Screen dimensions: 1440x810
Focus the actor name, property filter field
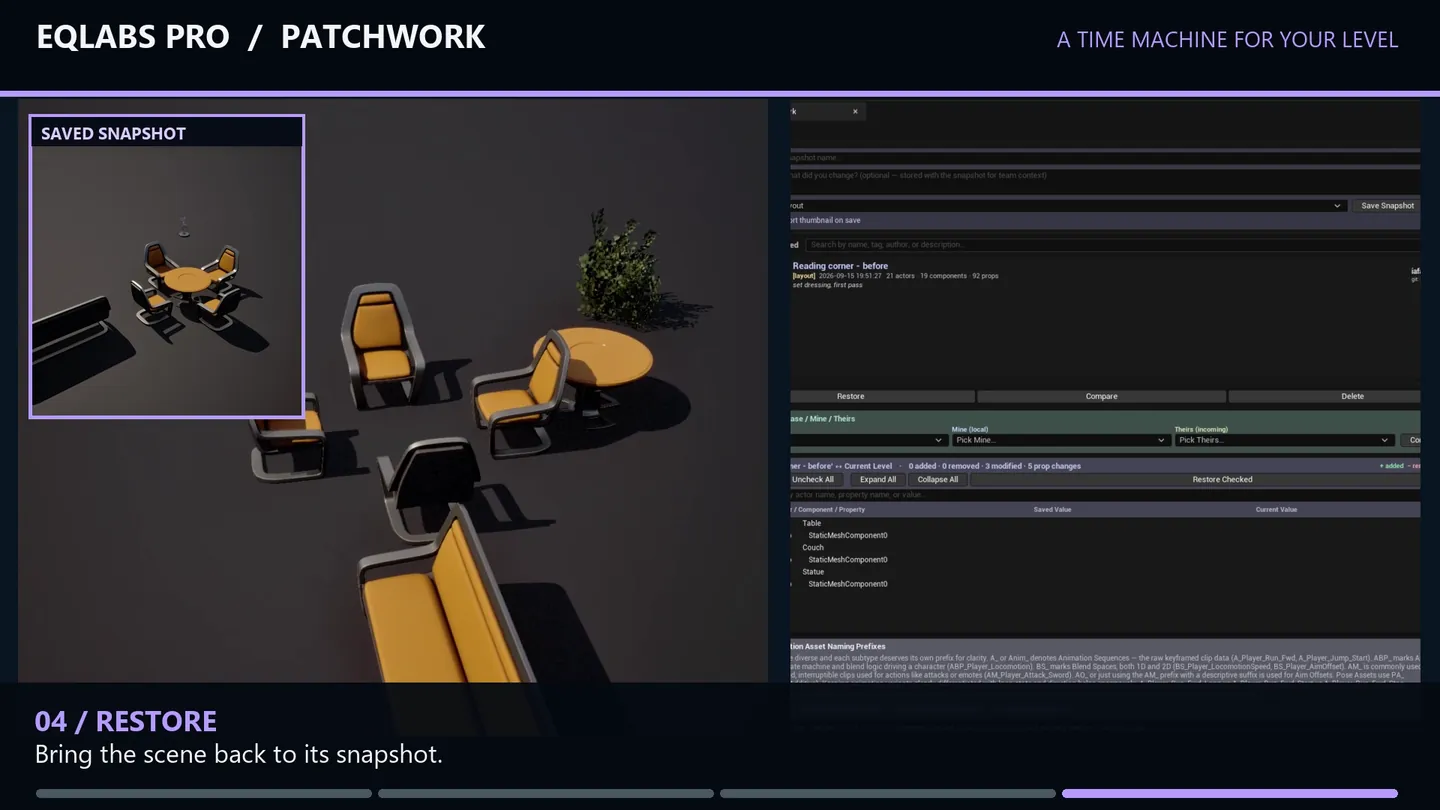tap(1105, 494)
